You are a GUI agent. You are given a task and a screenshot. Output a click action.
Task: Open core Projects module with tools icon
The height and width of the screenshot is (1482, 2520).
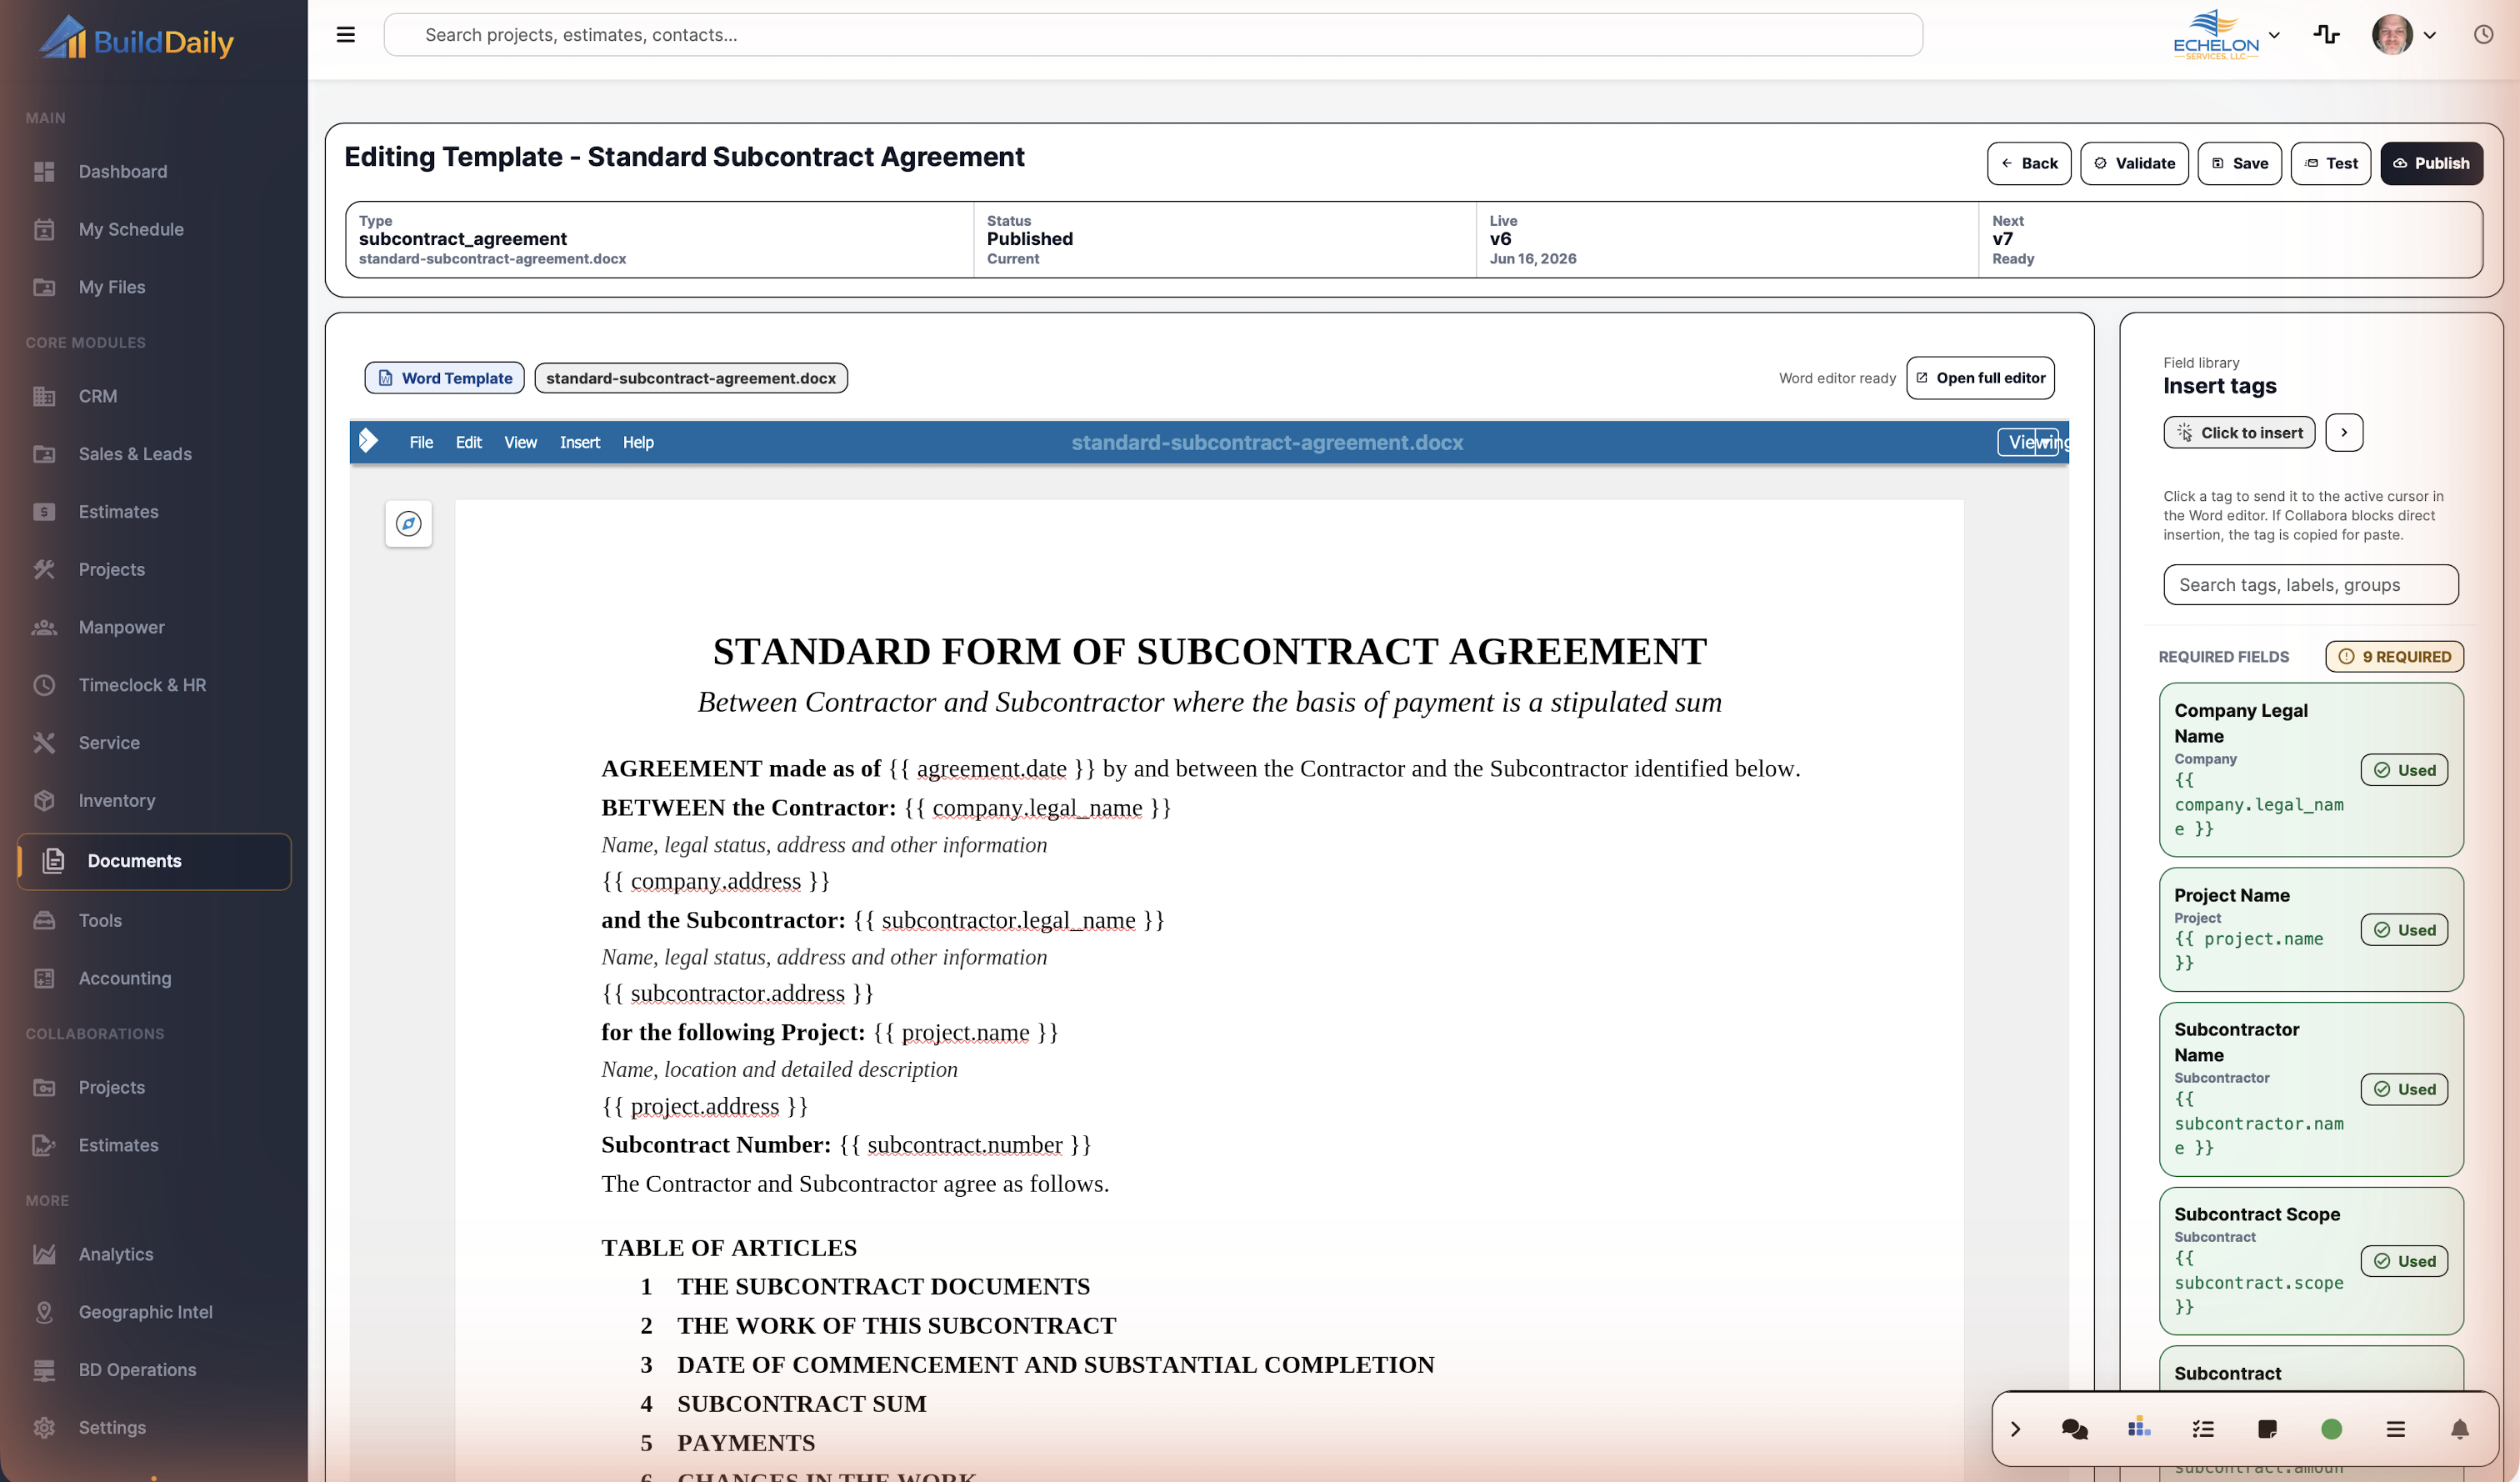154,569
